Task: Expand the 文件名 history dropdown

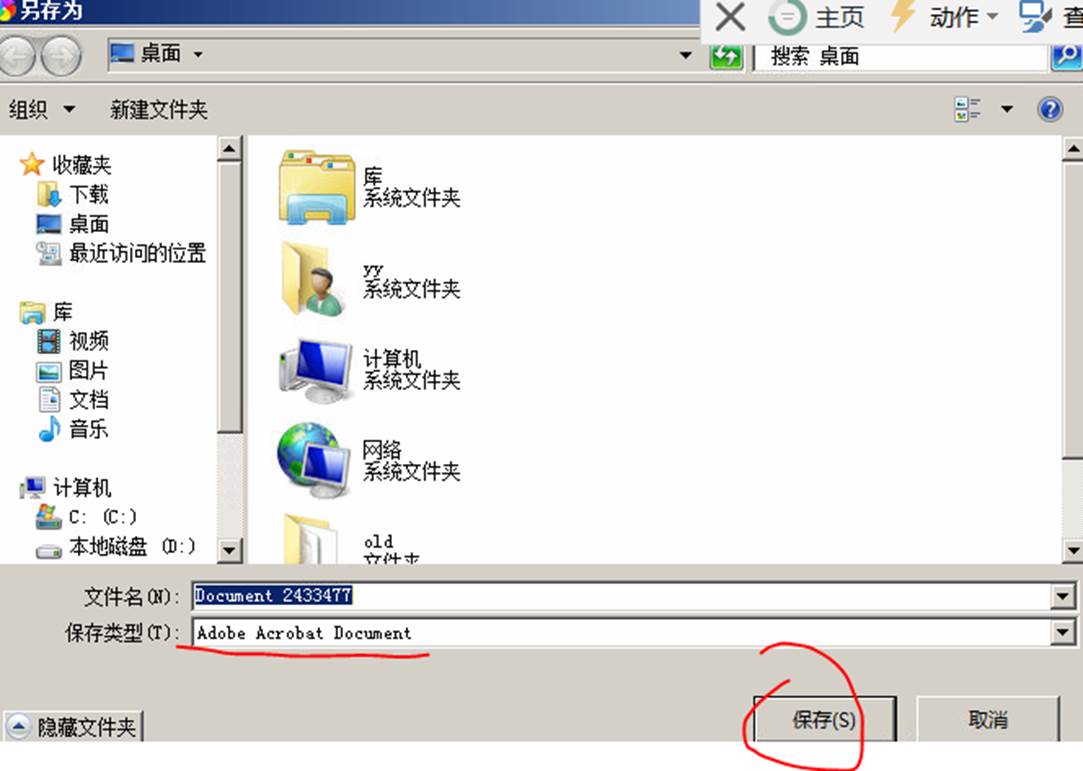Action: (1063, 596)
